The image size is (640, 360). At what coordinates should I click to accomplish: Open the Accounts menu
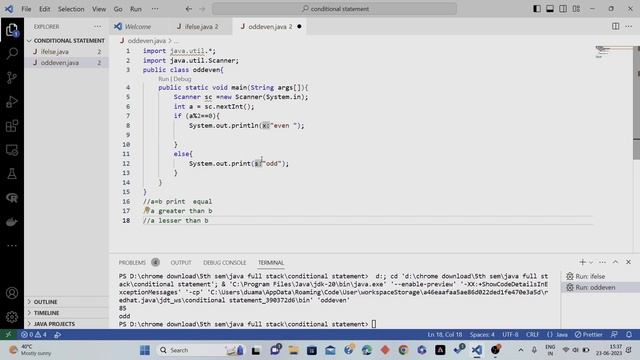click(12, 293)
